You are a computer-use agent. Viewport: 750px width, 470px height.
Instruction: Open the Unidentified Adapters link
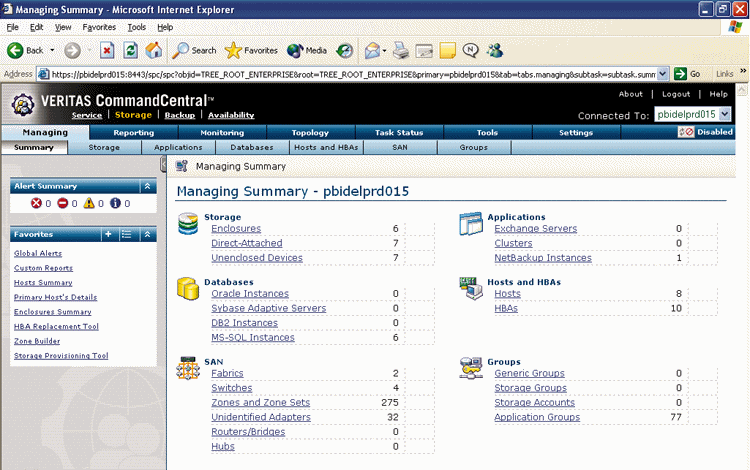tap(261, 417)
